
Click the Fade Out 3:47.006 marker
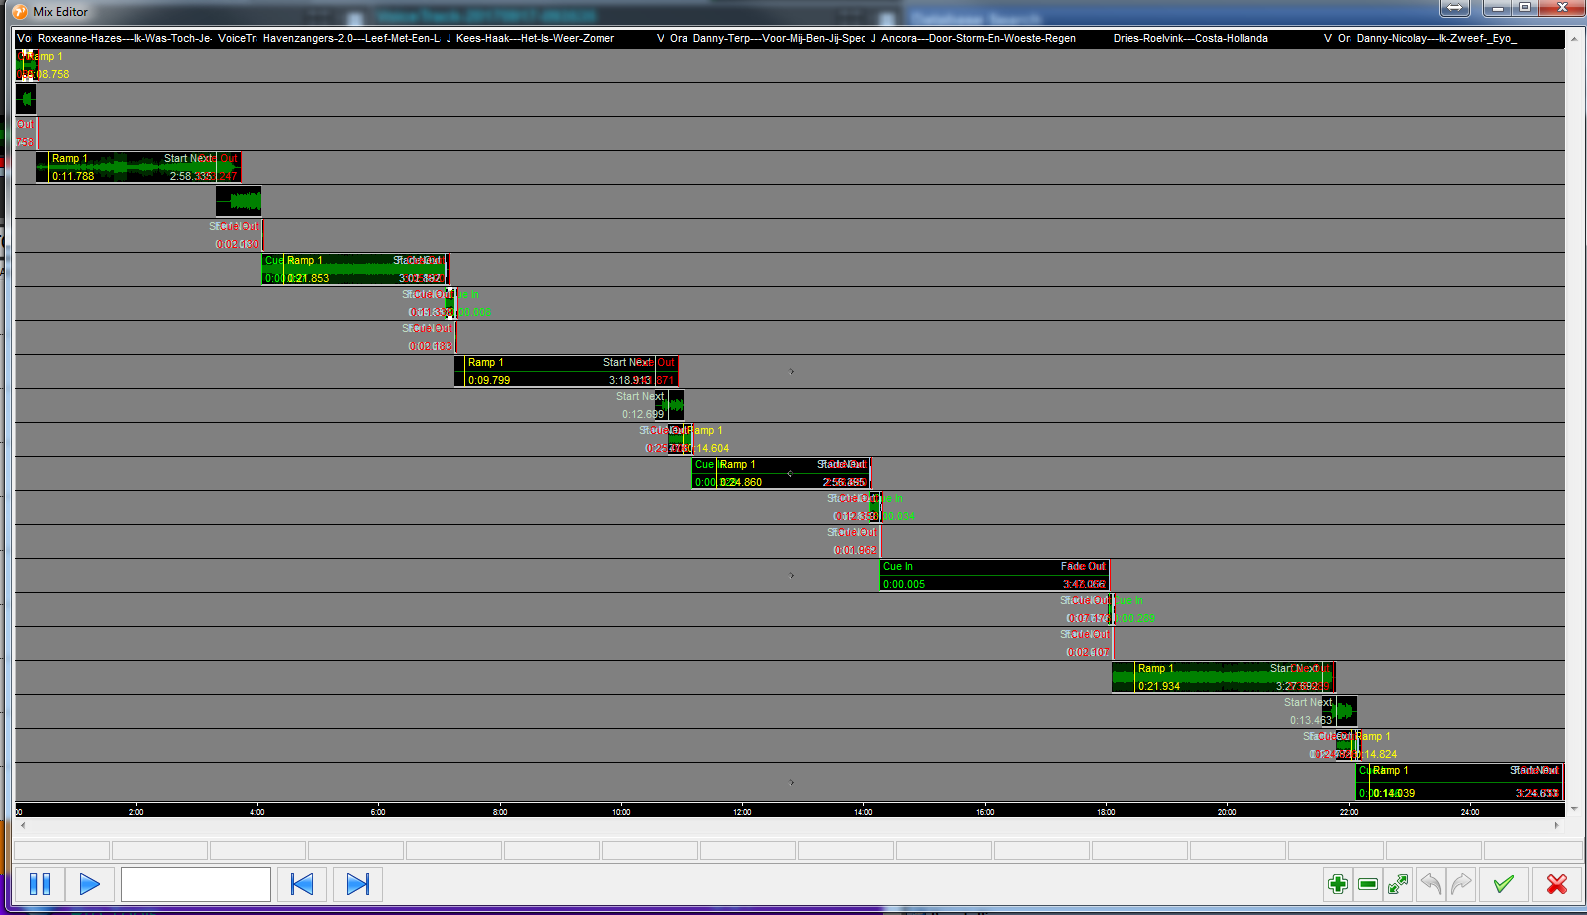tap(1083, 575)
